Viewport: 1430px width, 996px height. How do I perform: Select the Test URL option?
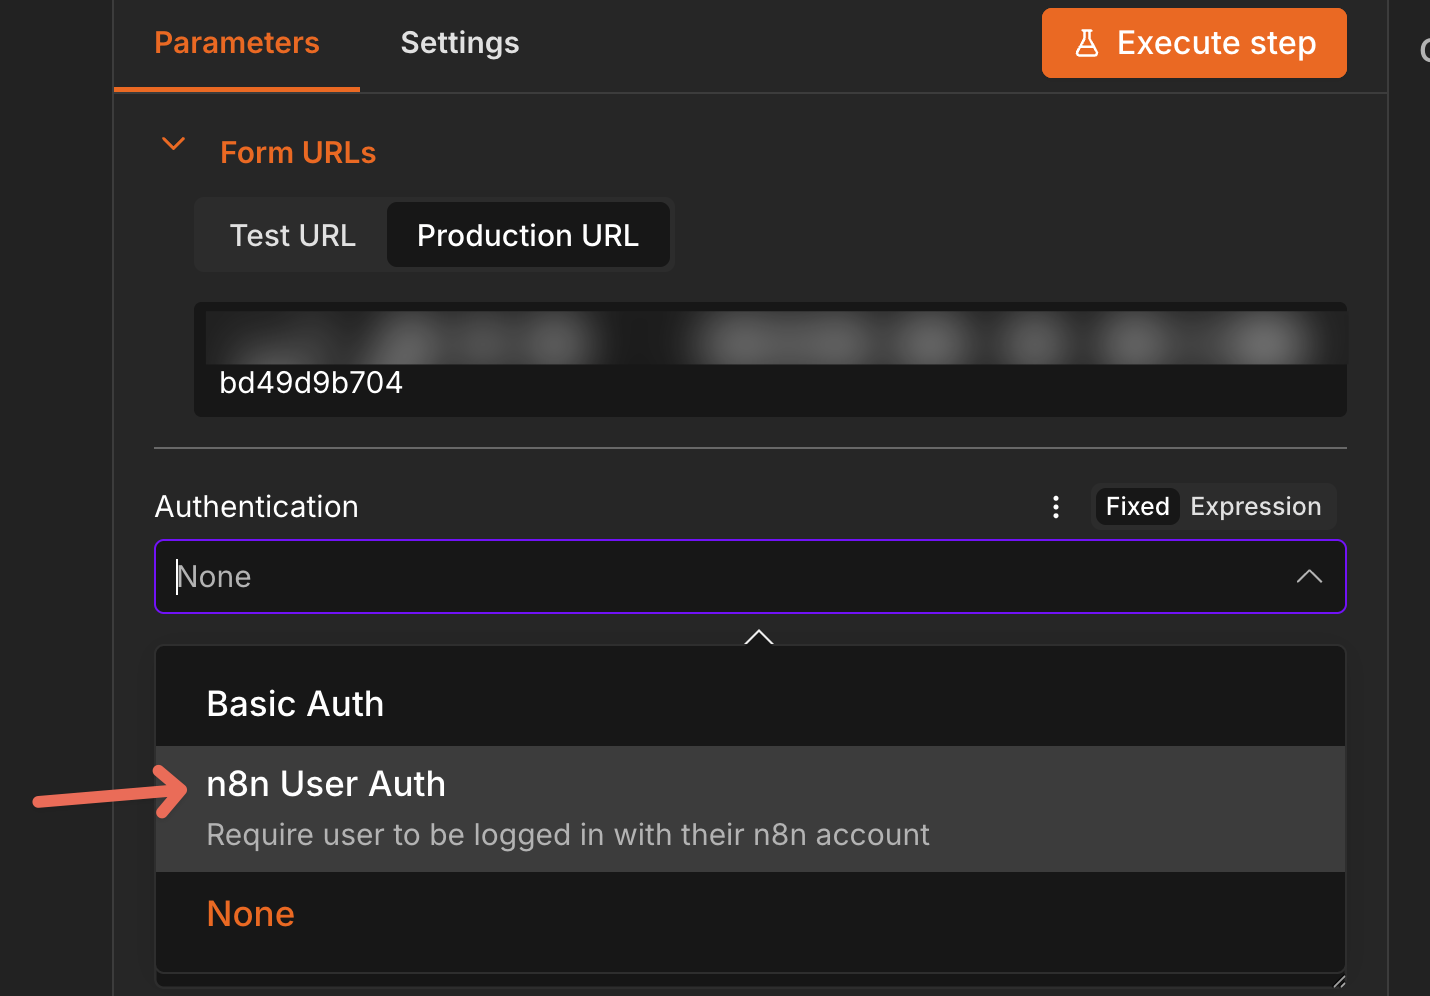click(x=292, y=235)
